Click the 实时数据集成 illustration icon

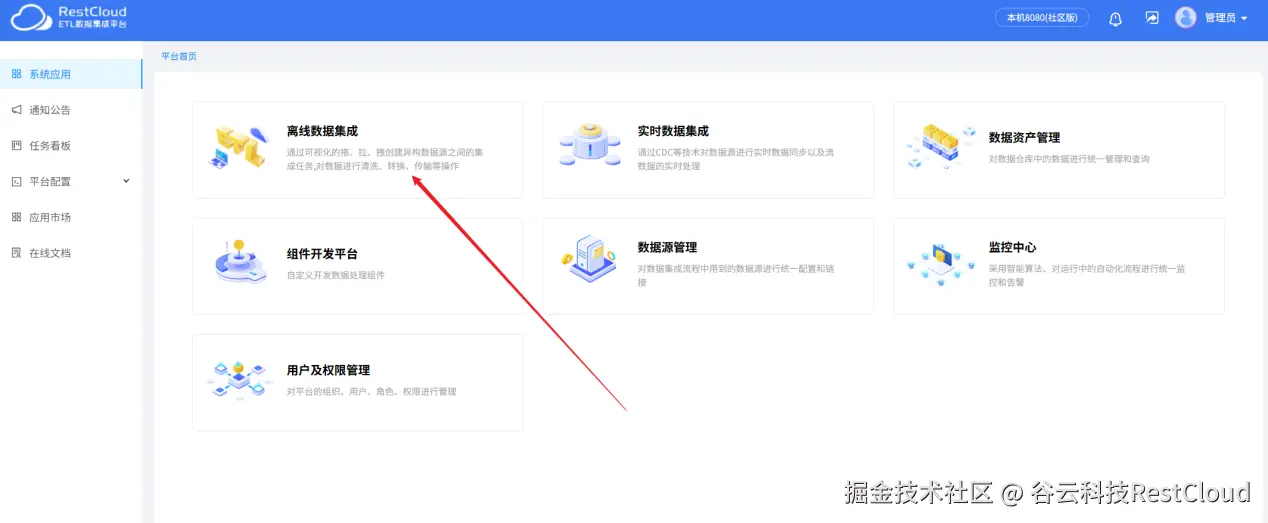590,146
